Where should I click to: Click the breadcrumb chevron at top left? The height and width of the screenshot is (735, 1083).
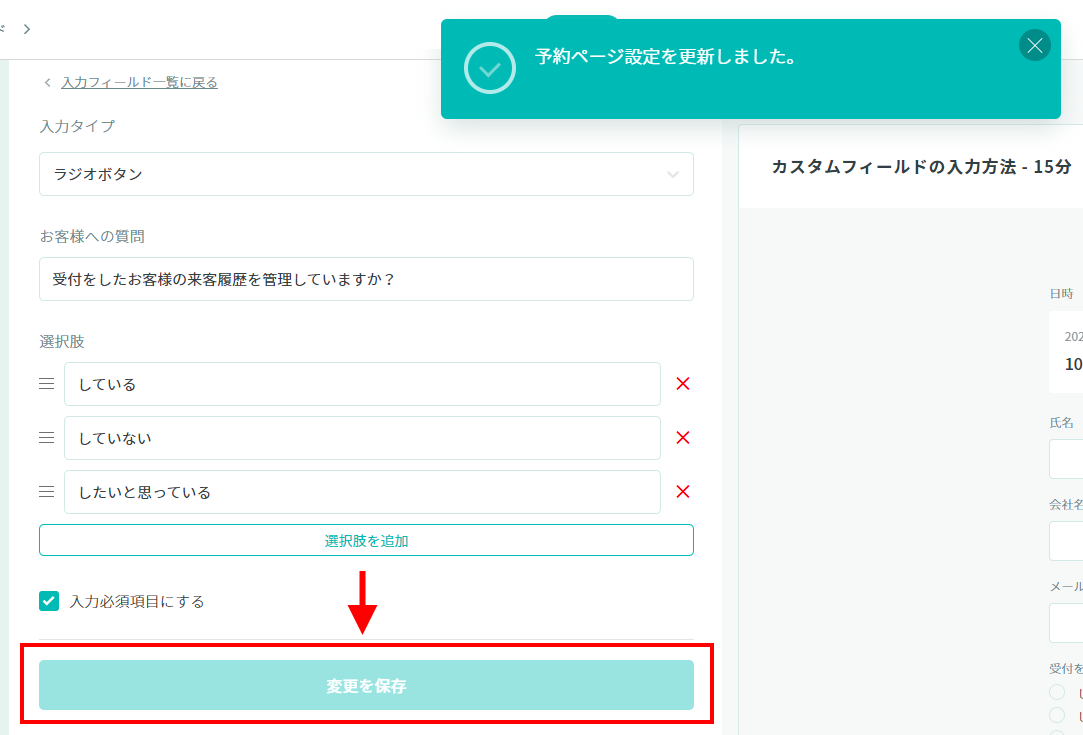[27, 29]
